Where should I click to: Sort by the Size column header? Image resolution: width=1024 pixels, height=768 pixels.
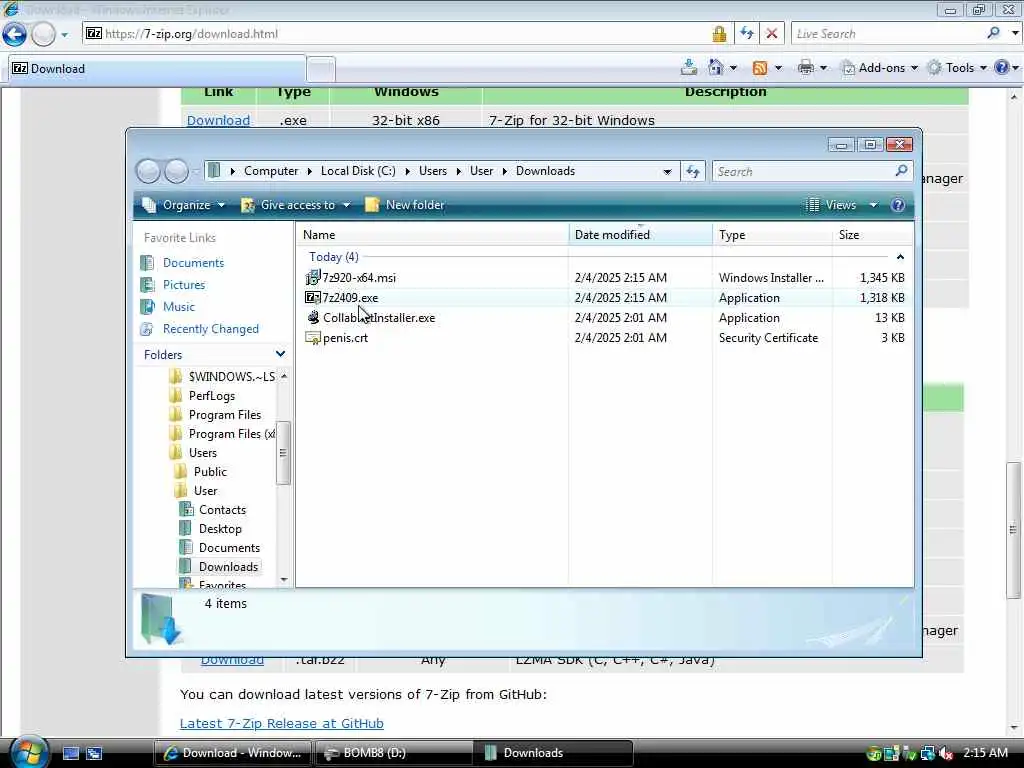(x=872, y=235)
